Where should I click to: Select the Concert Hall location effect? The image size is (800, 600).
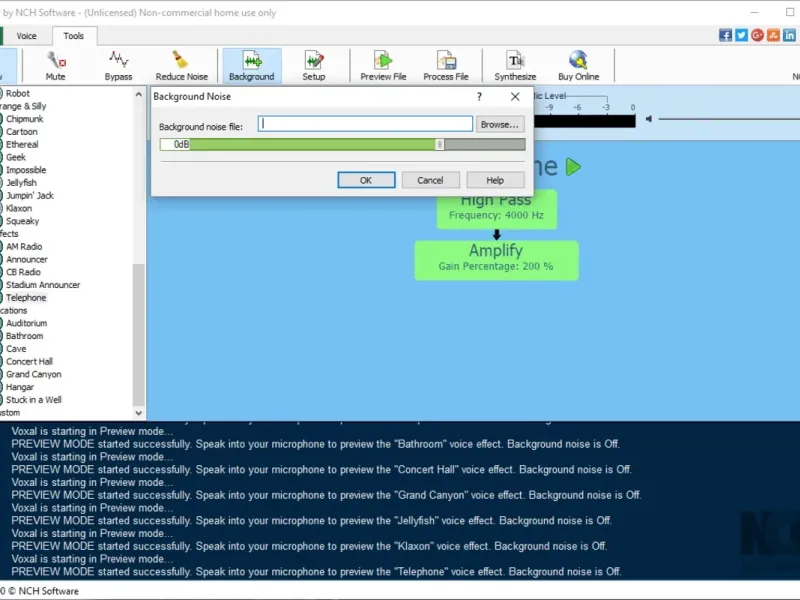click(29, 361)
